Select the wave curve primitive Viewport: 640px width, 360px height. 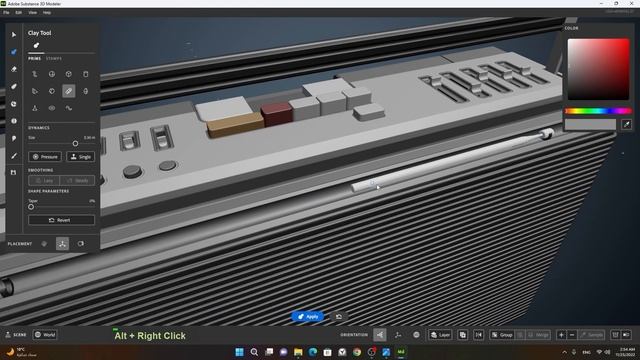(69, 108)
